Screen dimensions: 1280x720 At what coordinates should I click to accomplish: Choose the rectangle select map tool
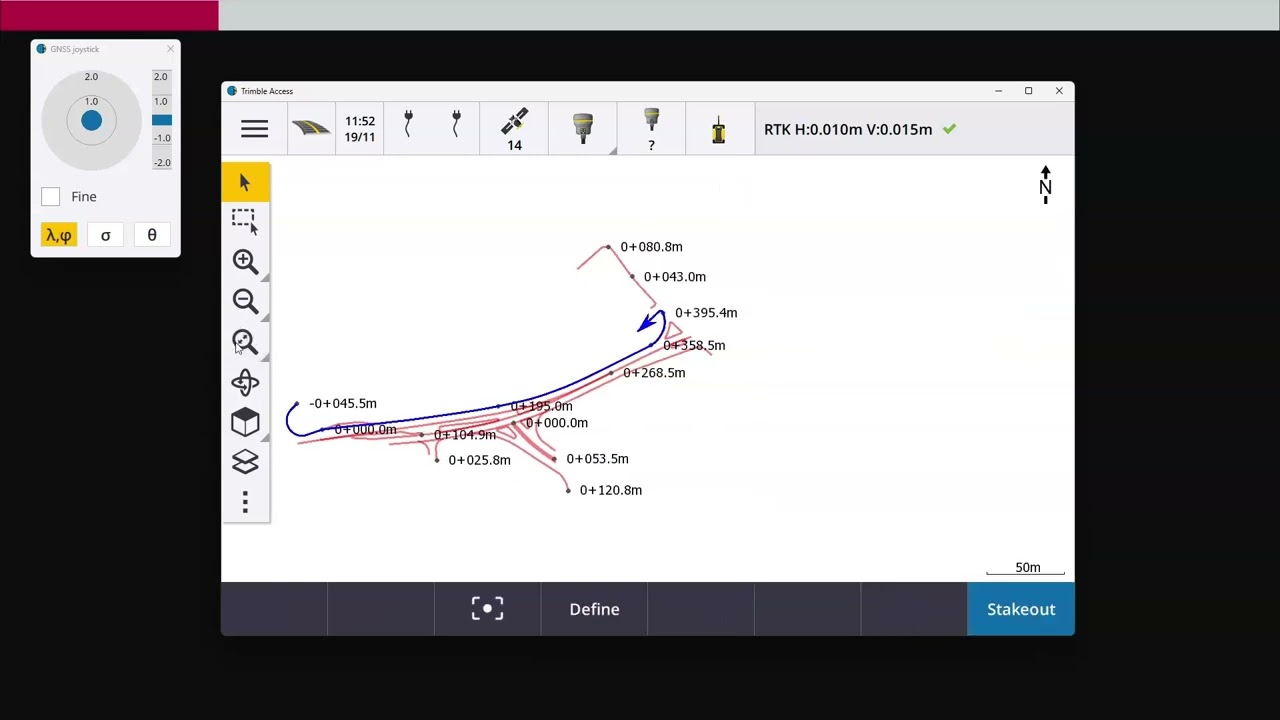245,221
